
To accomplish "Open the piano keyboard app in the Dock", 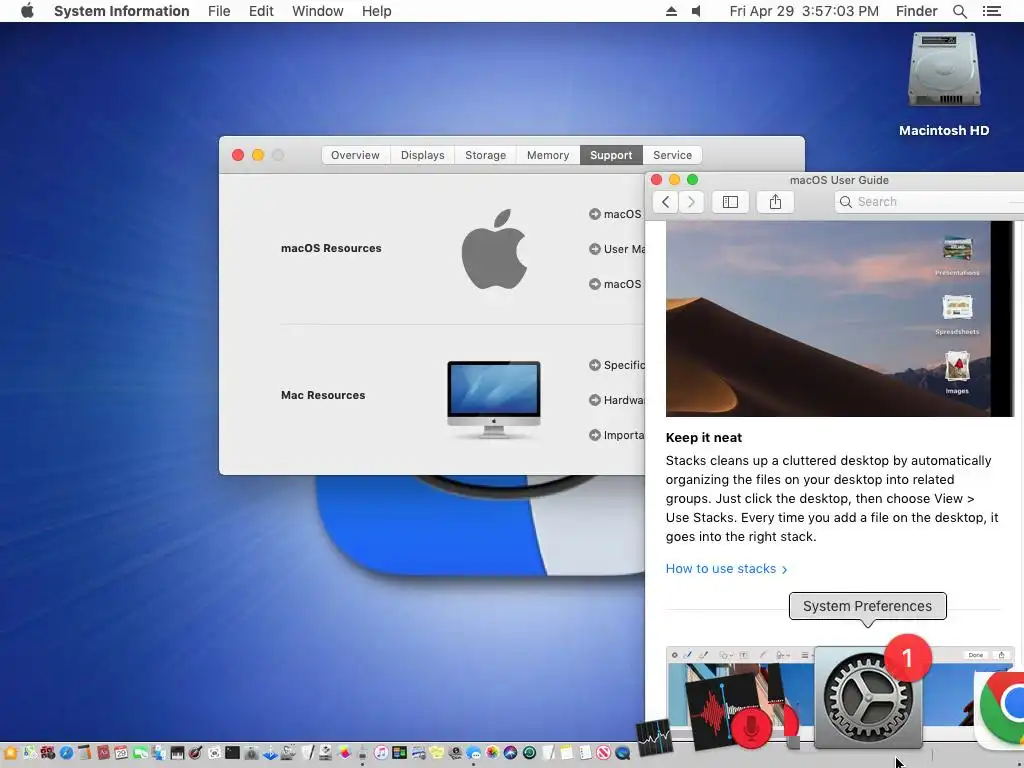I will [177, 753].
